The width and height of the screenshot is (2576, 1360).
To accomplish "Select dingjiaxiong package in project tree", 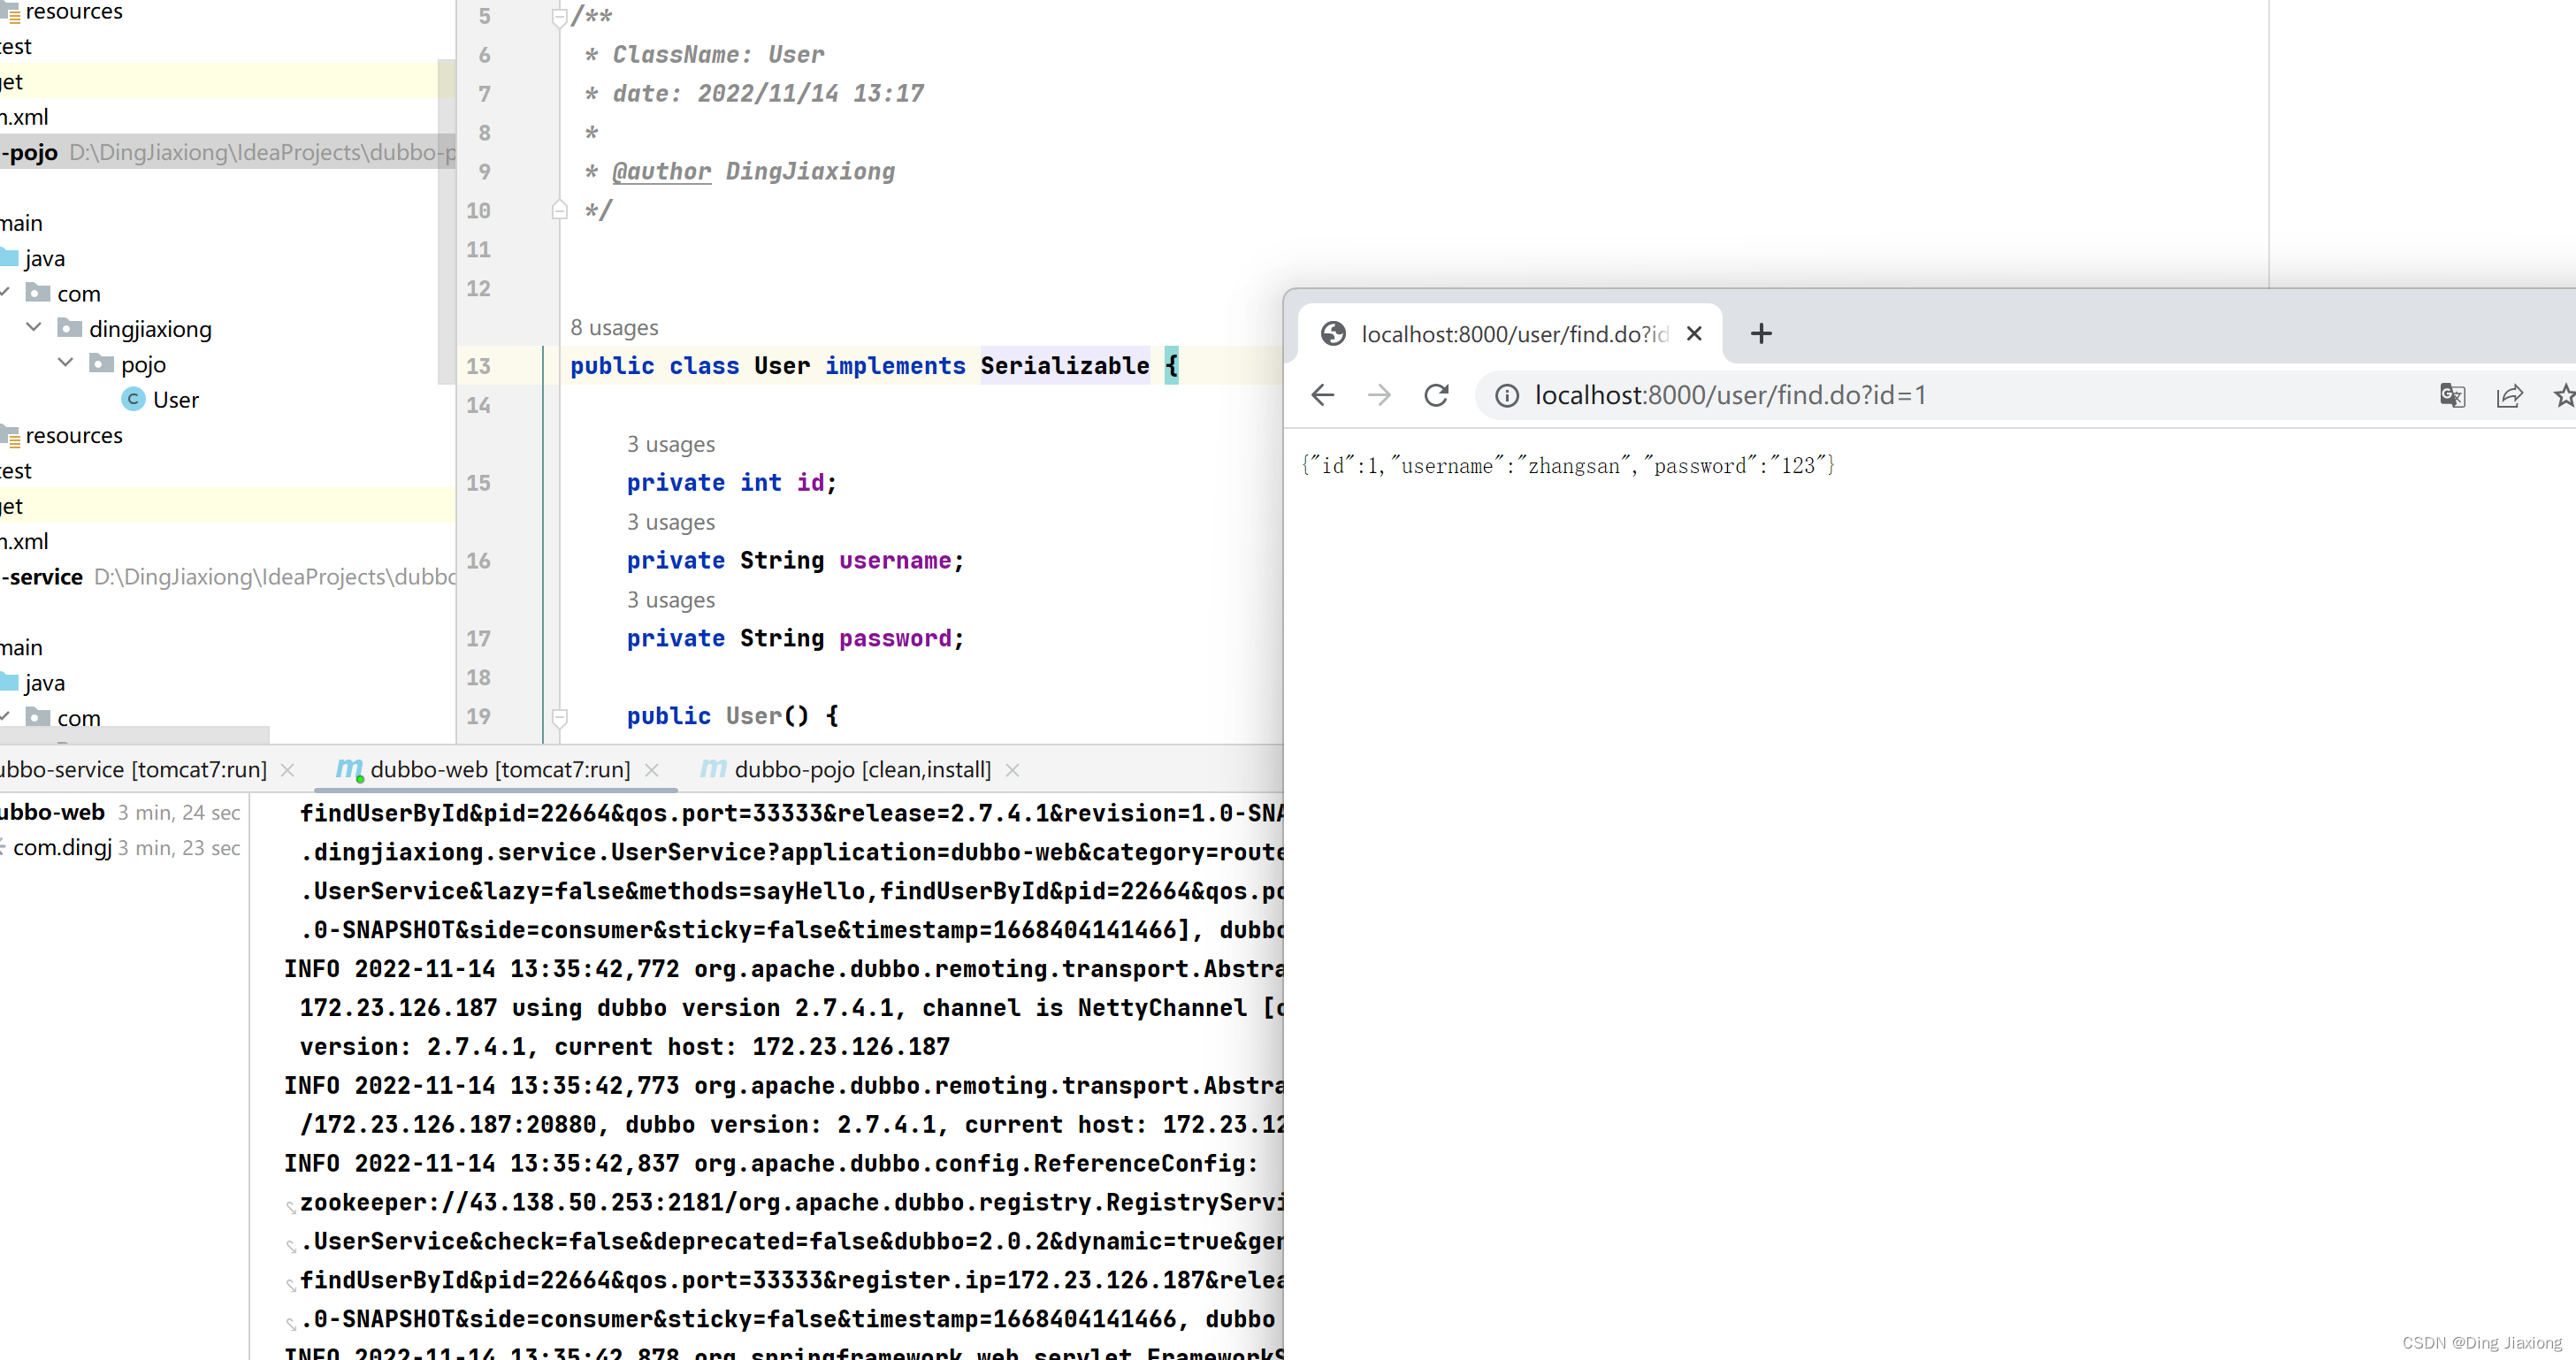I will (x=150, y=329).
